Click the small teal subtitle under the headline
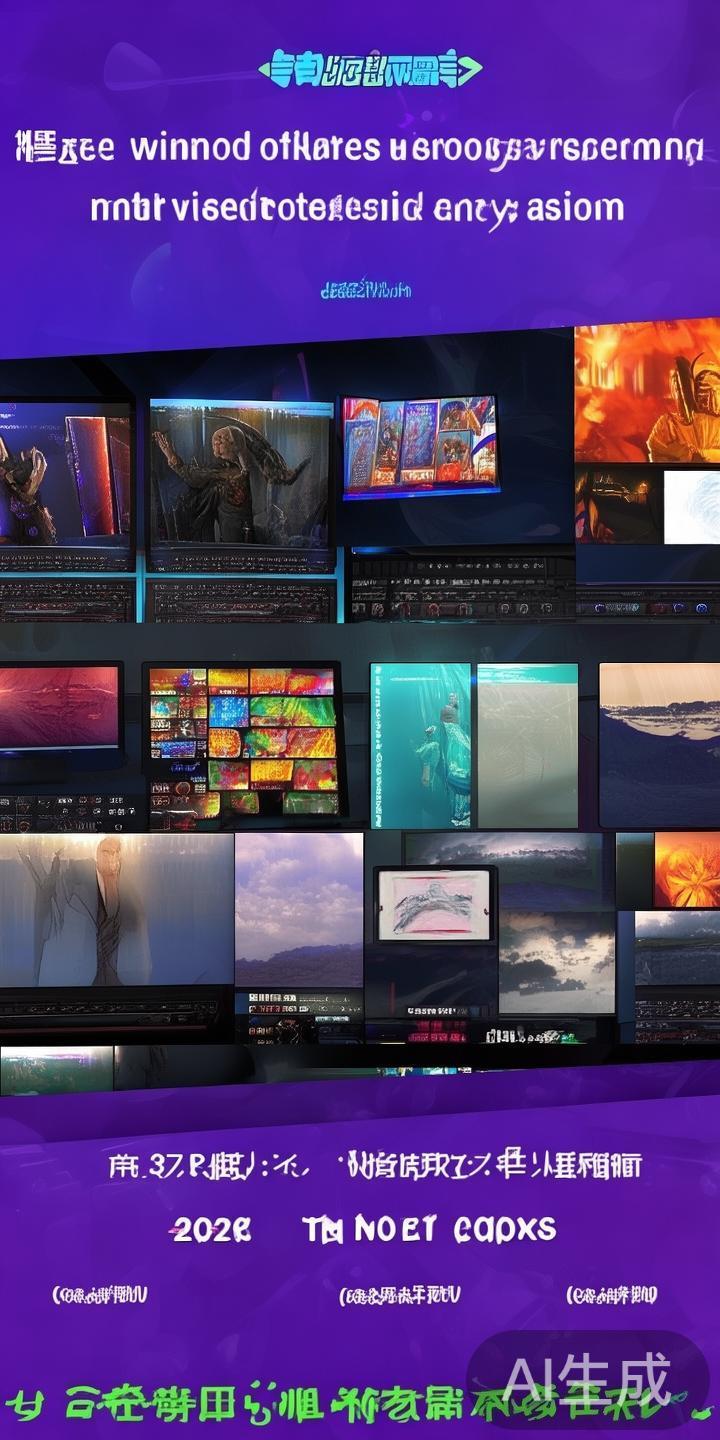This screenshot has width=720, height=1440. 365,291
